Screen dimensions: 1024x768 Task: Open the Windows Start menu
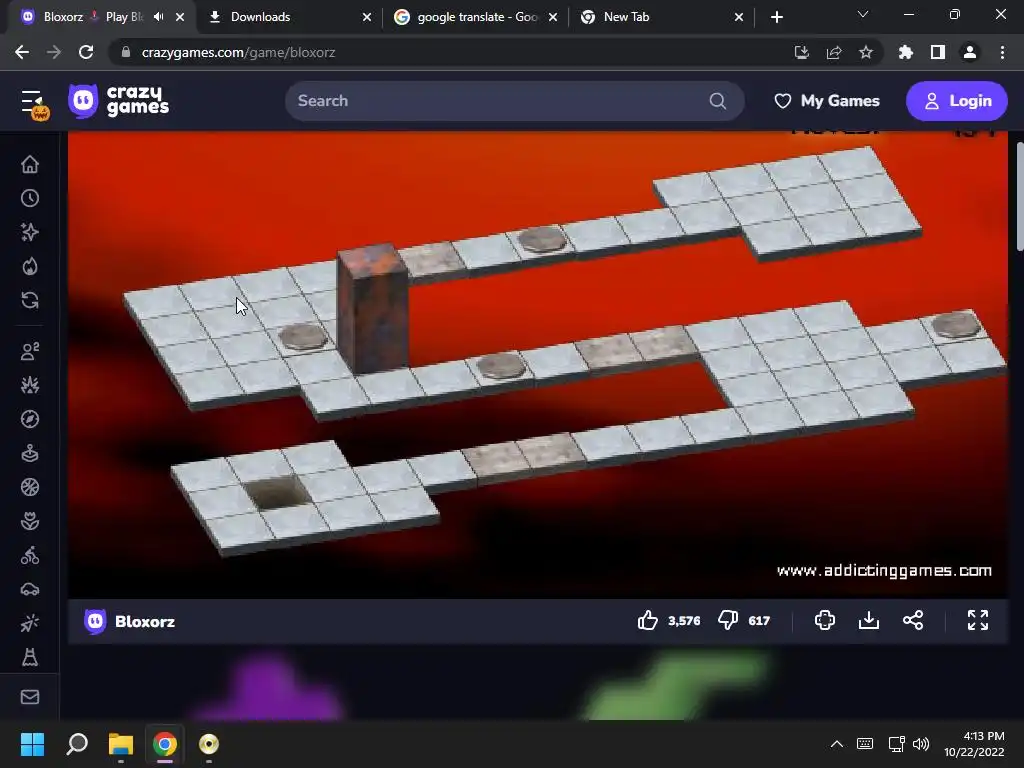[32, 744]
